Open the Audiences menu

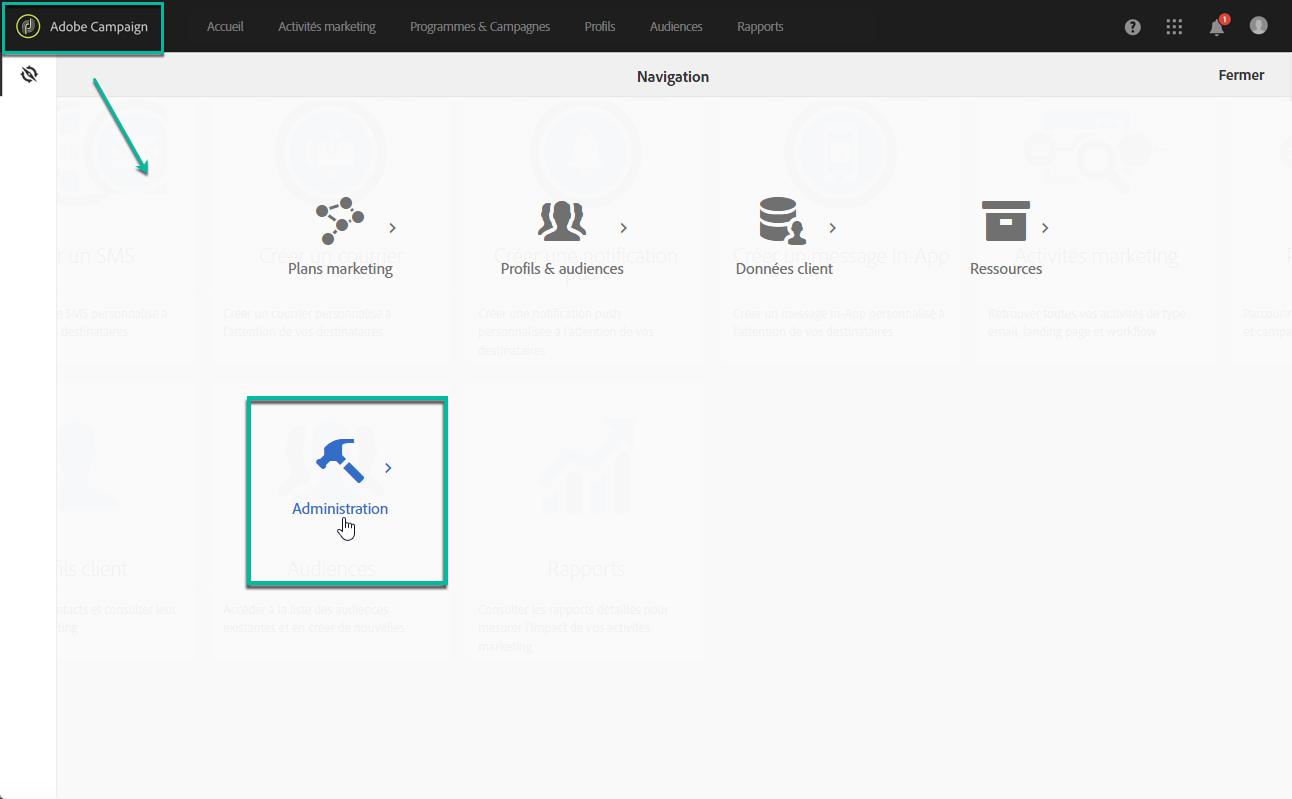[x=676, y=27]
